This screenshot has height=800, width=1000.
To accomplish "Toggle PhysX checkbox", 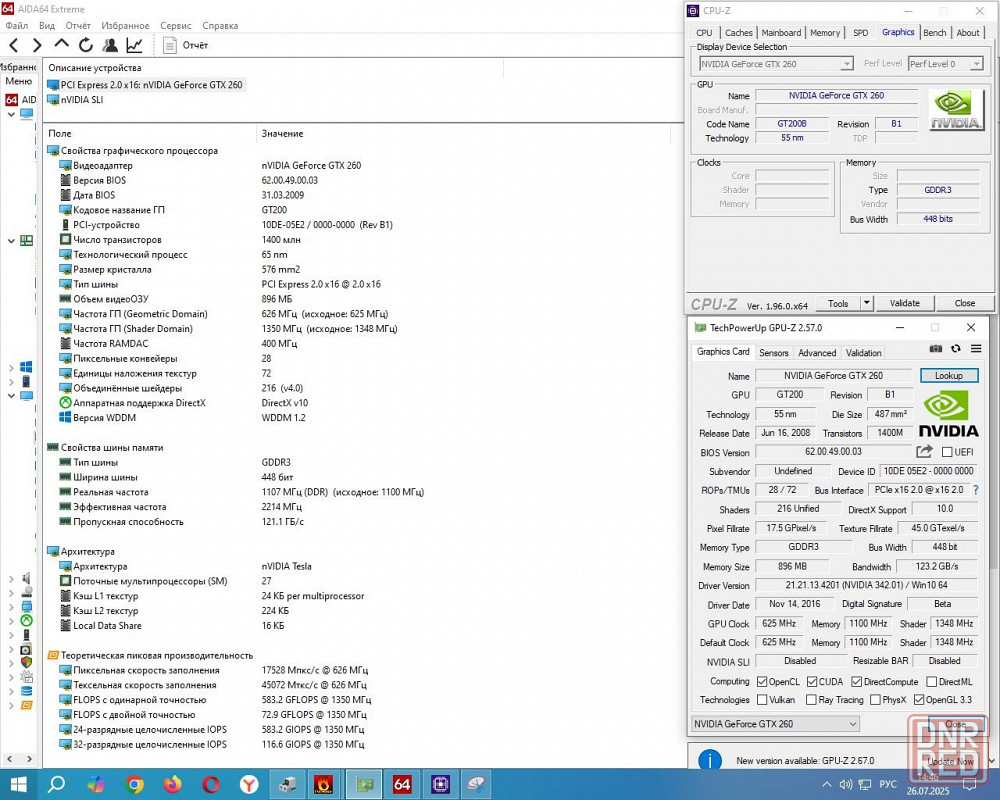I will point(876,700).
